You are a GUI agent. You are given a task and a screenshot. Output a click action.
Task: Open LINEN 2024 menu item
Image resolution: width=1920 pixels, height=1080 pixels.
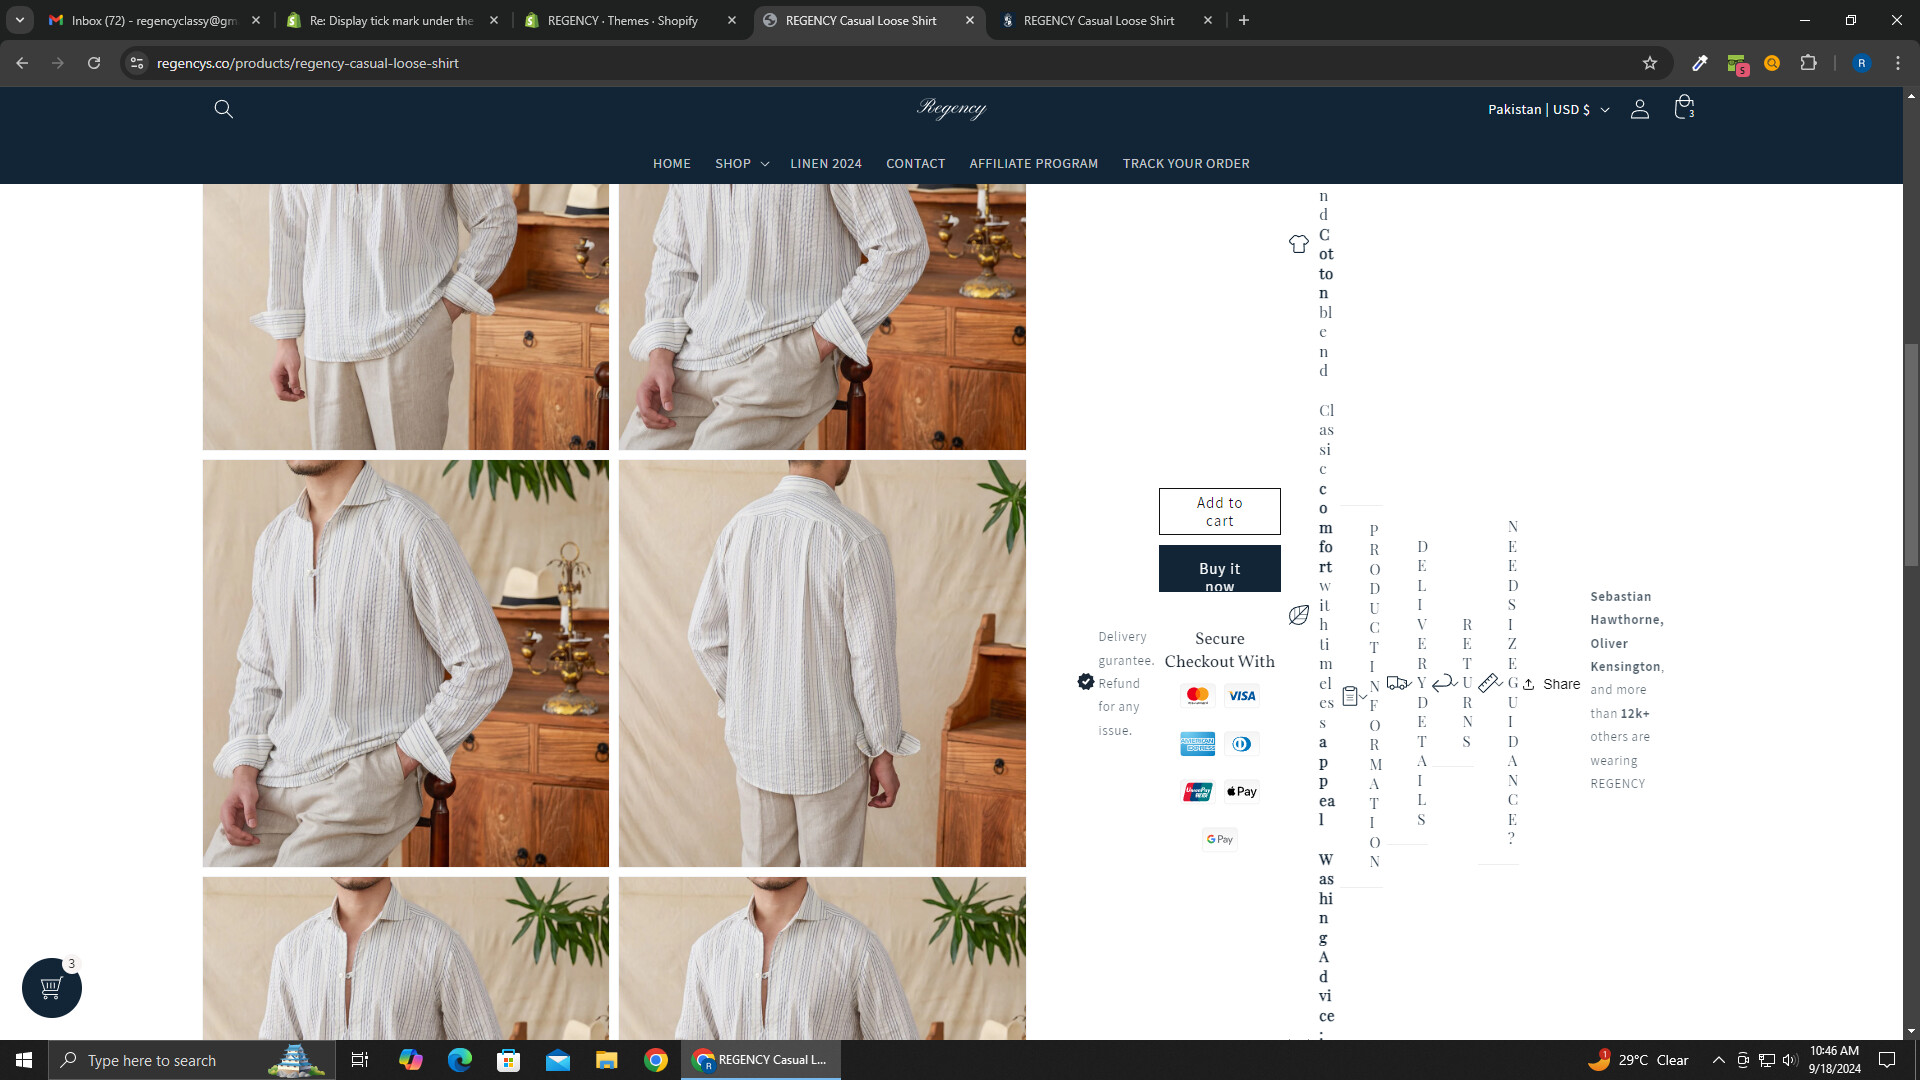(x=825, y=164)
